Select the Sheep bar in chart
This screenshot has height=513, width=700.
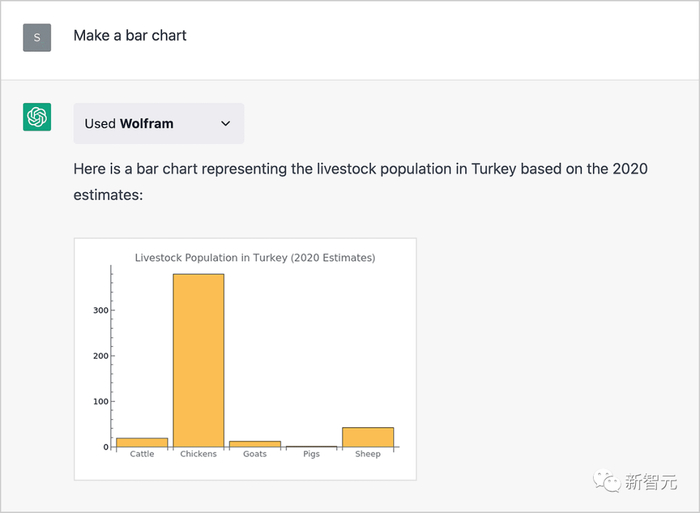[x=368, y=437]
